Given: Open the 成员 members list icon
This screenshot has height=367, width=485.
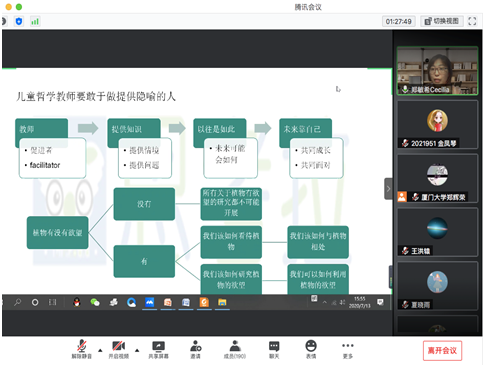Looking at the screenshot, I should (x=235, y=349).
